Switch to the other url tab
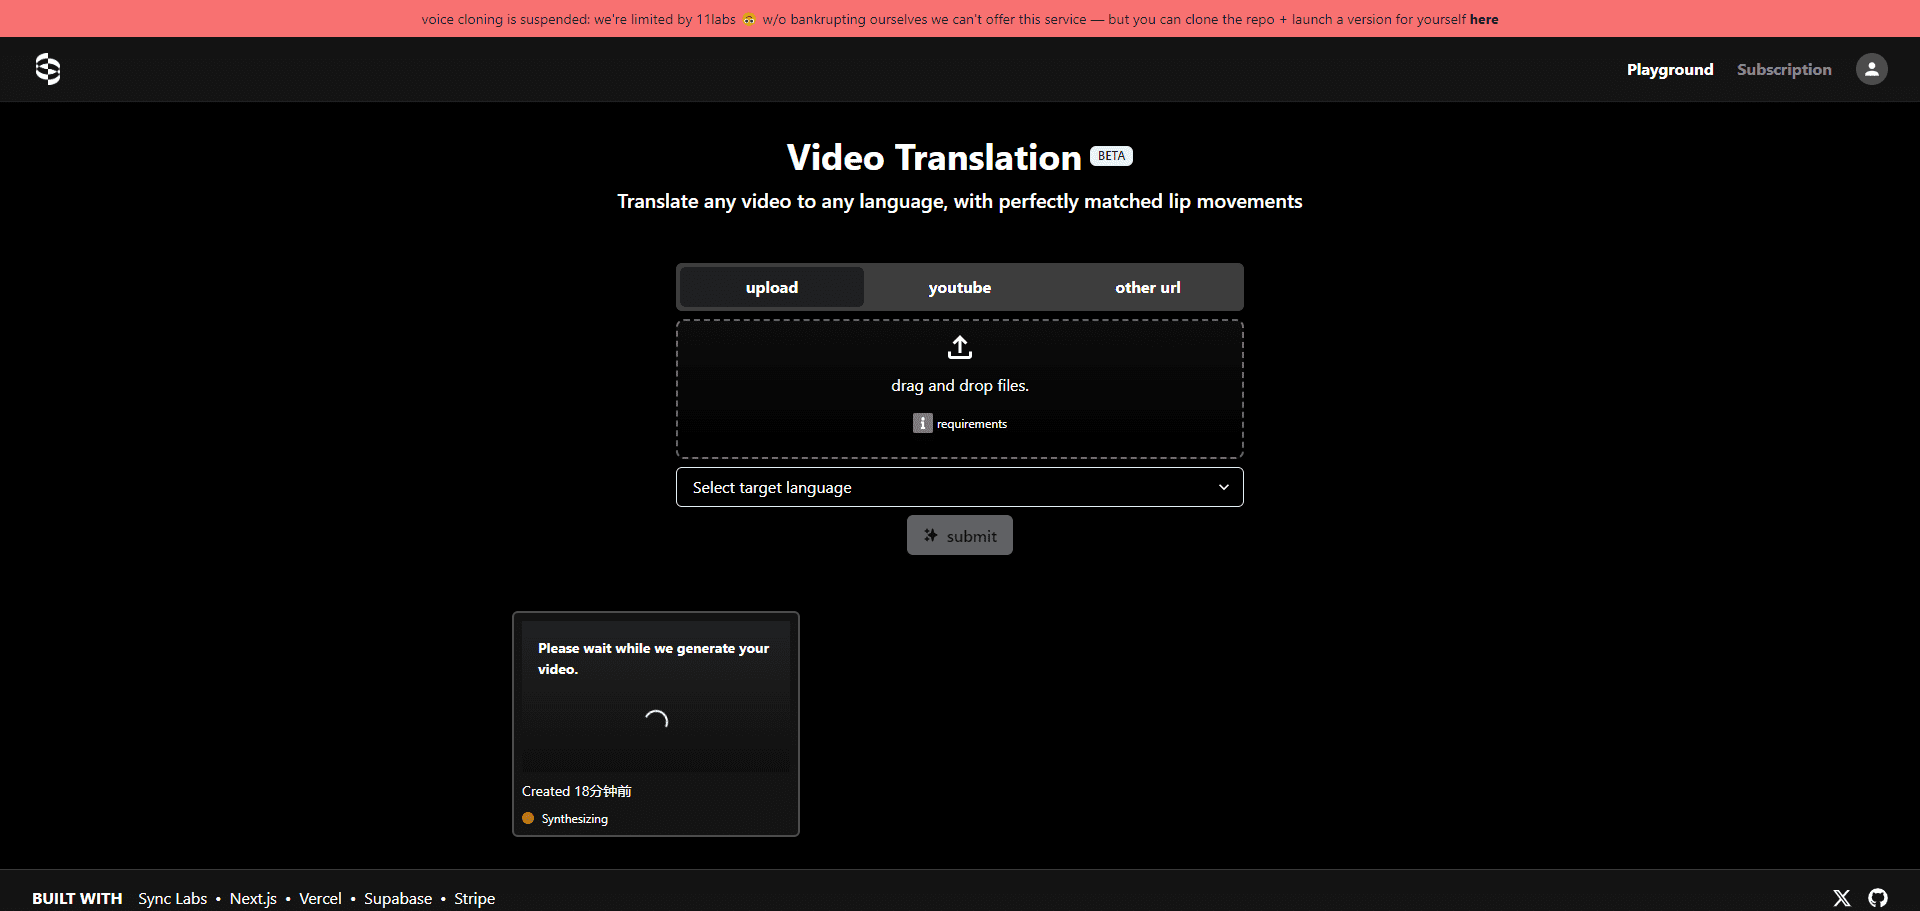 (1148, 287)
